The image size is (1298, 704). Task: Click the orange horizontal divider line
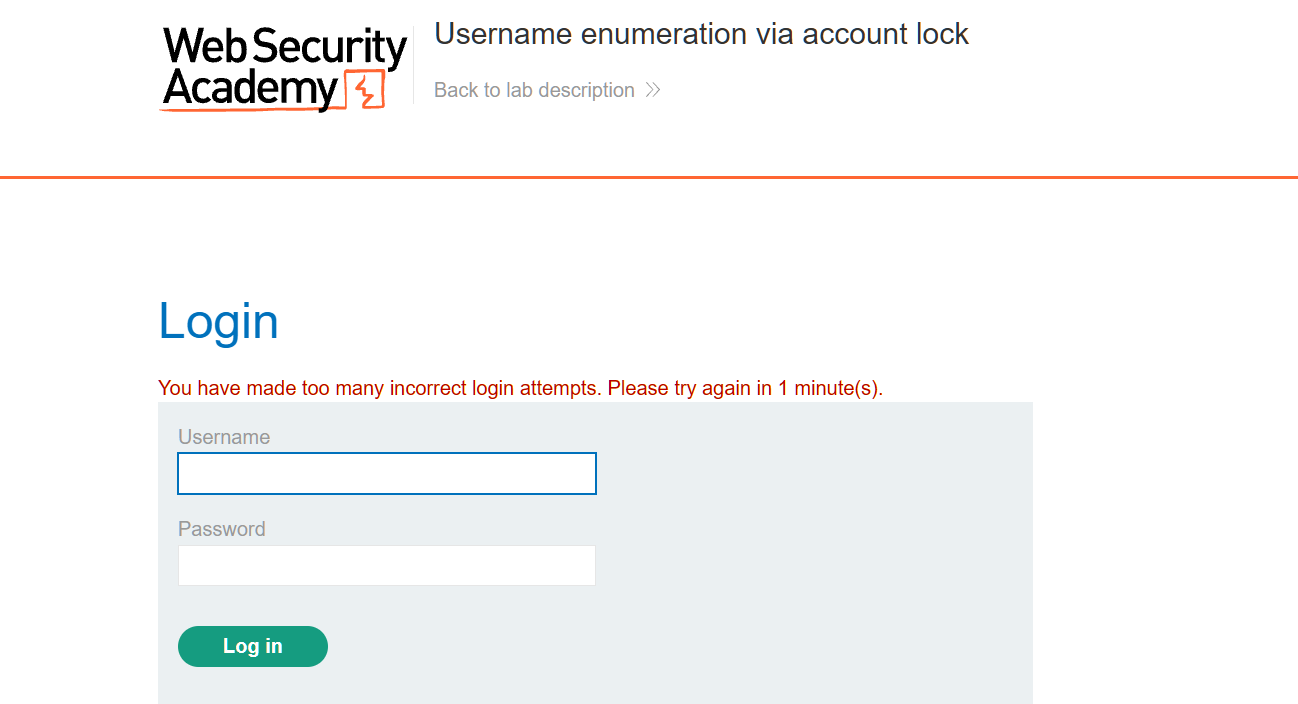coord(649,177)
